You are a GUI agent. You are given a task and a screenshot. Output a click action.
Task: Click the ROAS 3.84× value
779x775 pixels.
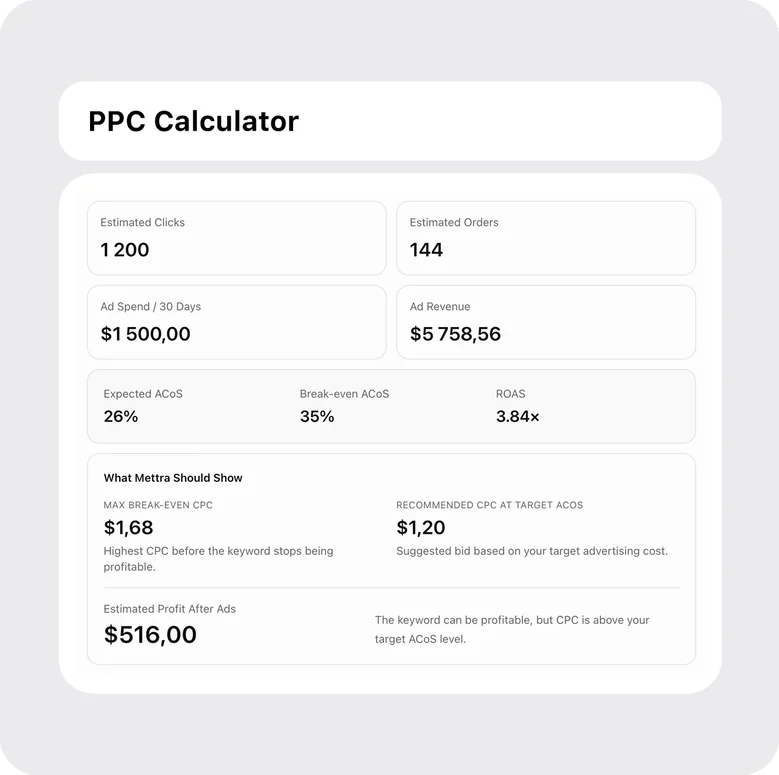[518, 416]
